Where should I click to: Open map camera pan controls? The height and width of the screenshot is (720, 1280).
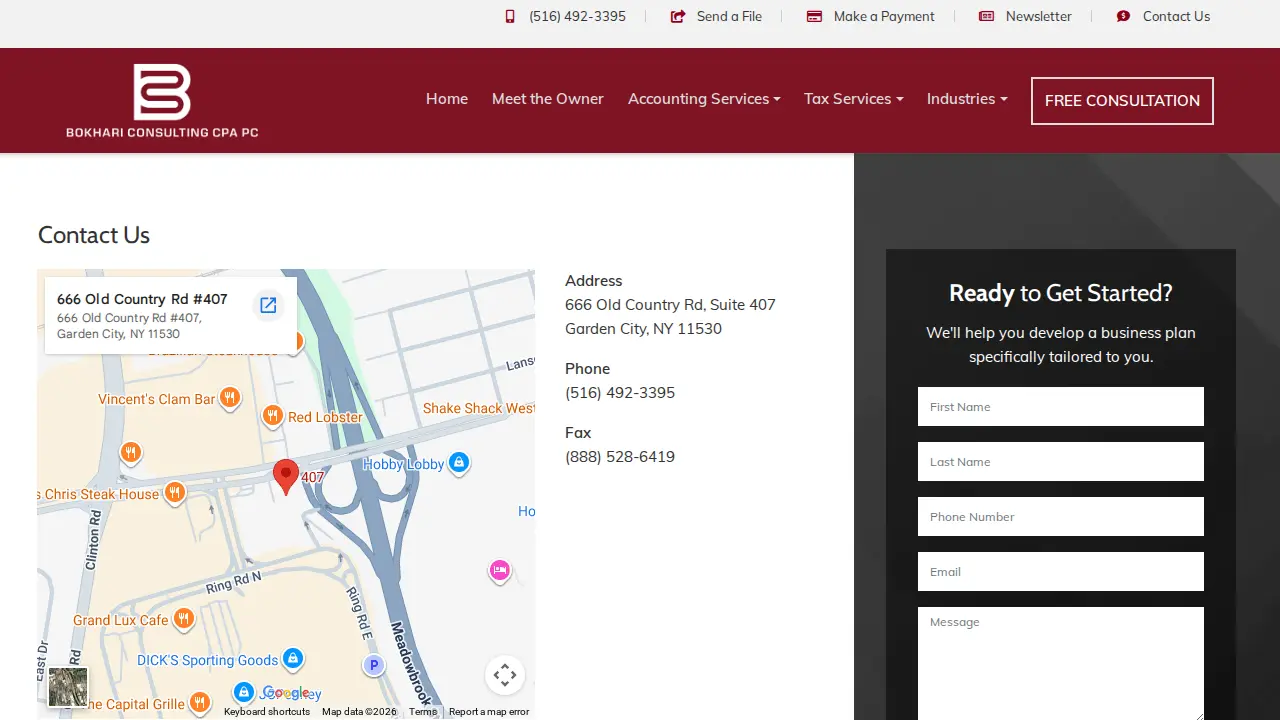(x=505, y=675)
